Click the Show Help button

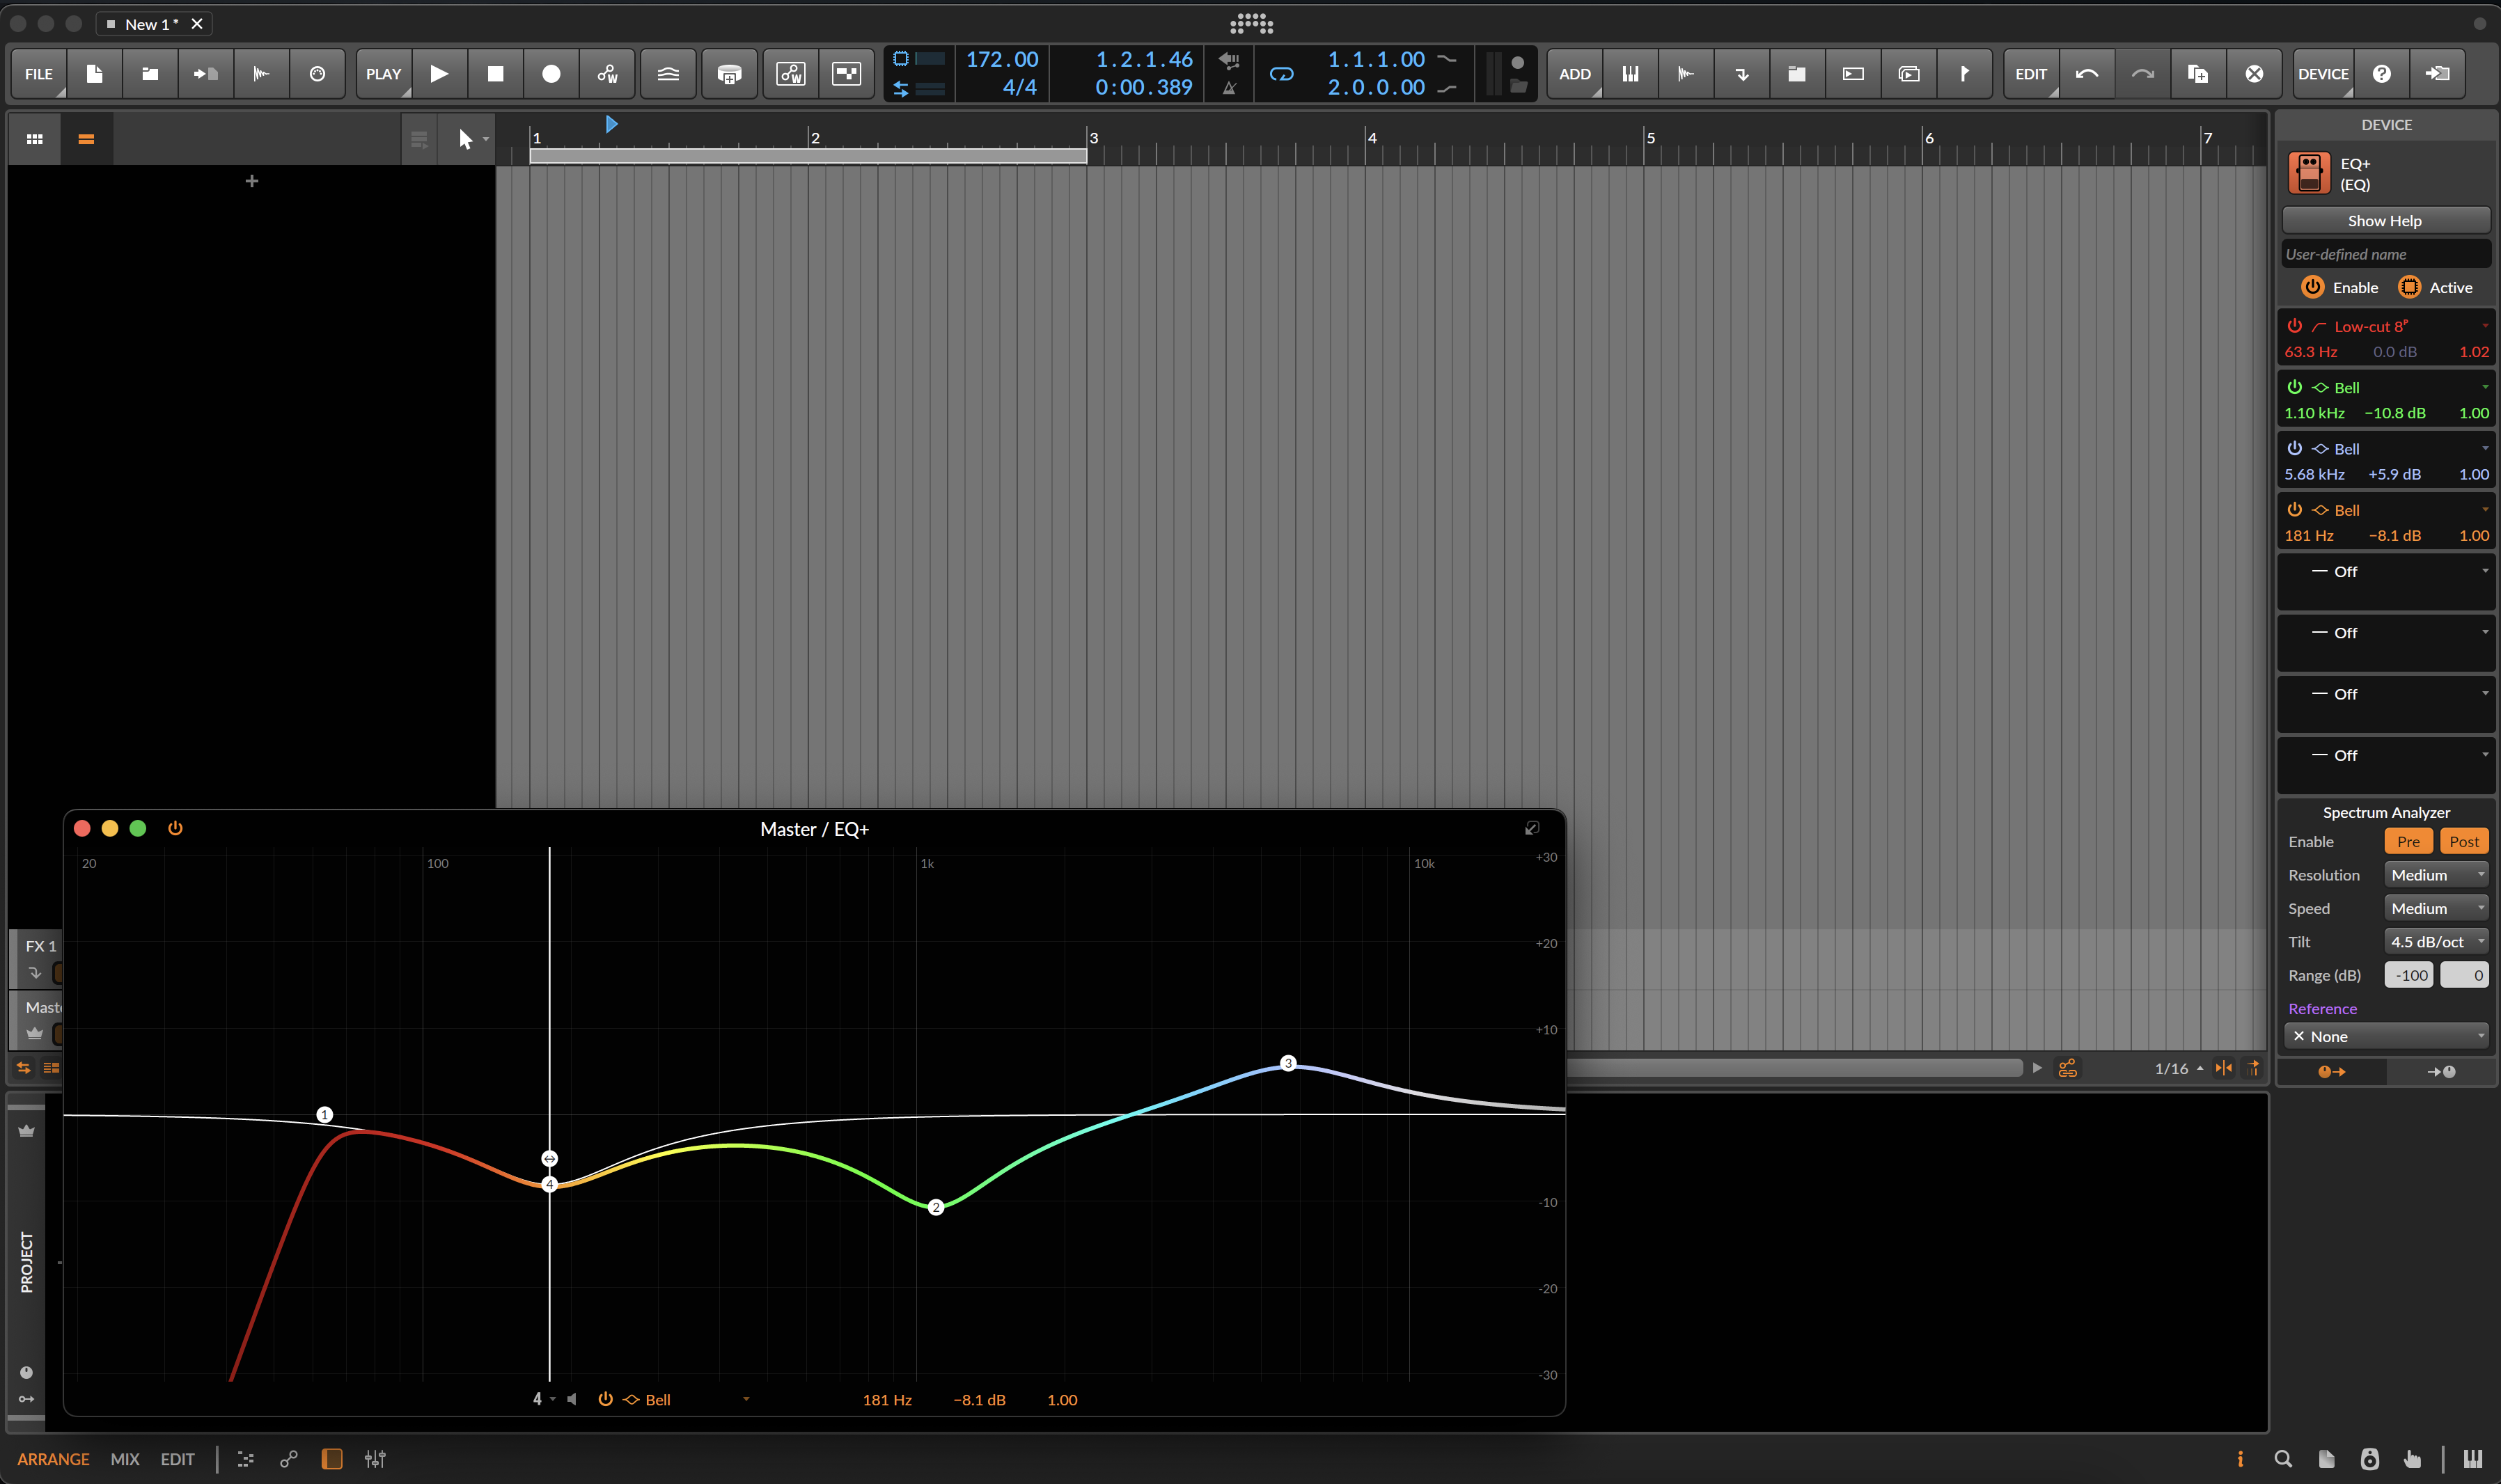(2385, 221)
